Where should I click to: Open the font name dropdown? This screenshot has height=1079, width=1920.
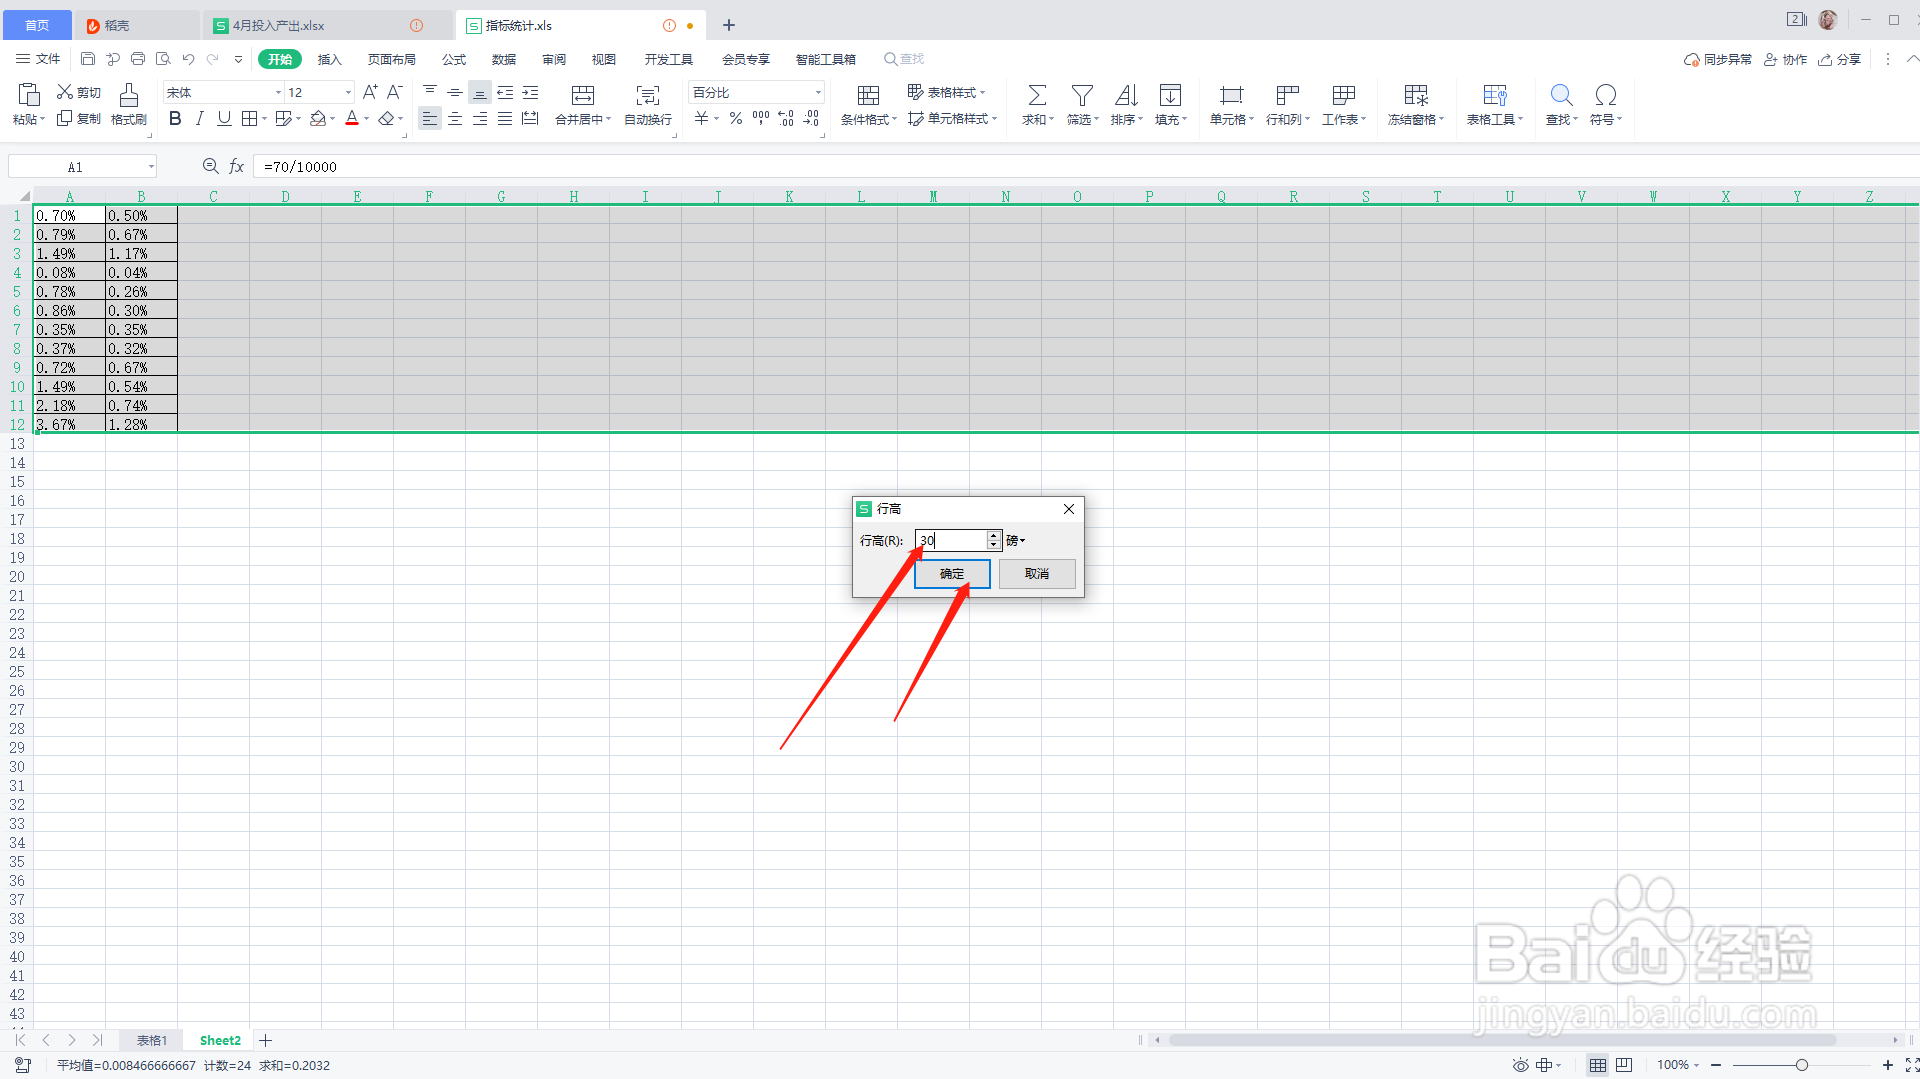click(x=278, y=92)
